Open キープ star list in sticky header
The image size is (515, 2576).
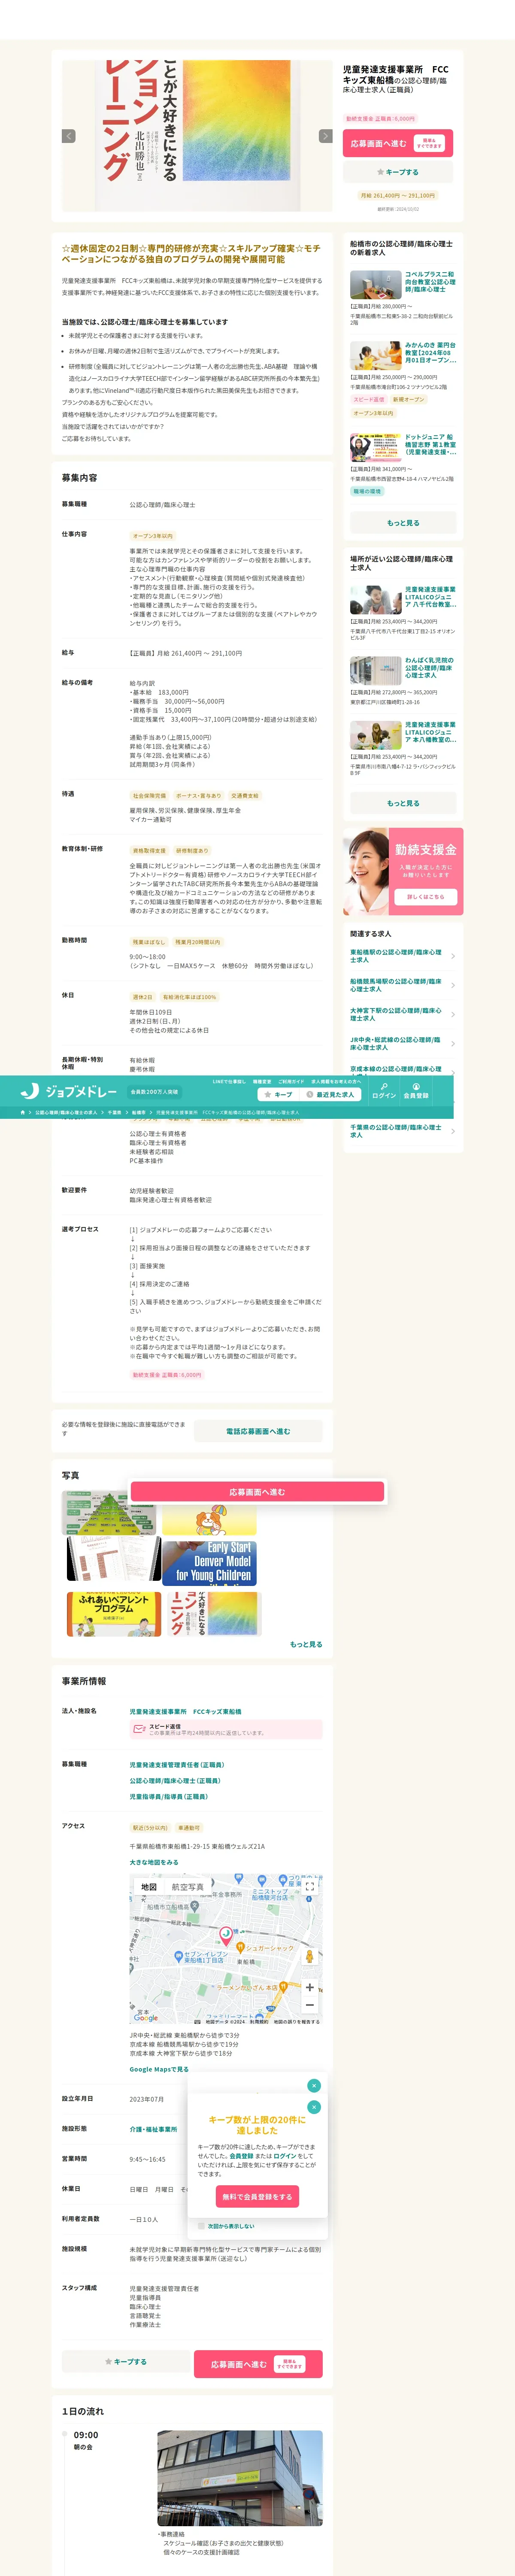(x=278, y=1095)
